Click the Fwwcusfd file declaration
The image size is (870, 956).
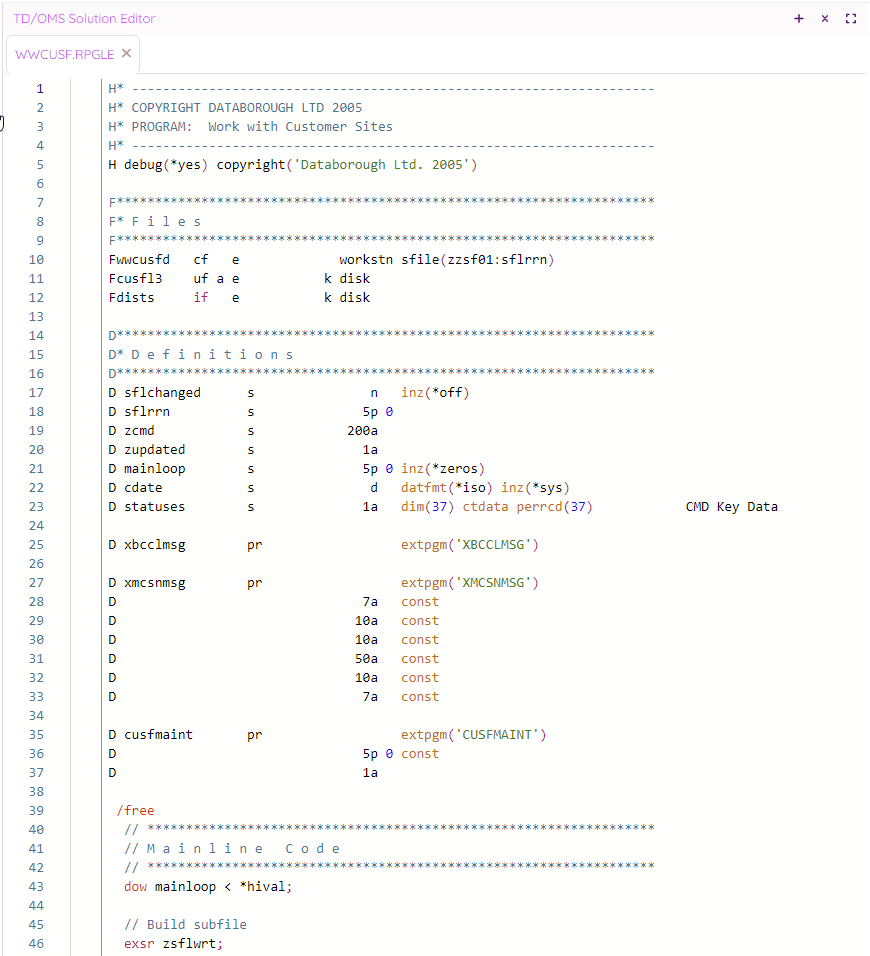139,260
